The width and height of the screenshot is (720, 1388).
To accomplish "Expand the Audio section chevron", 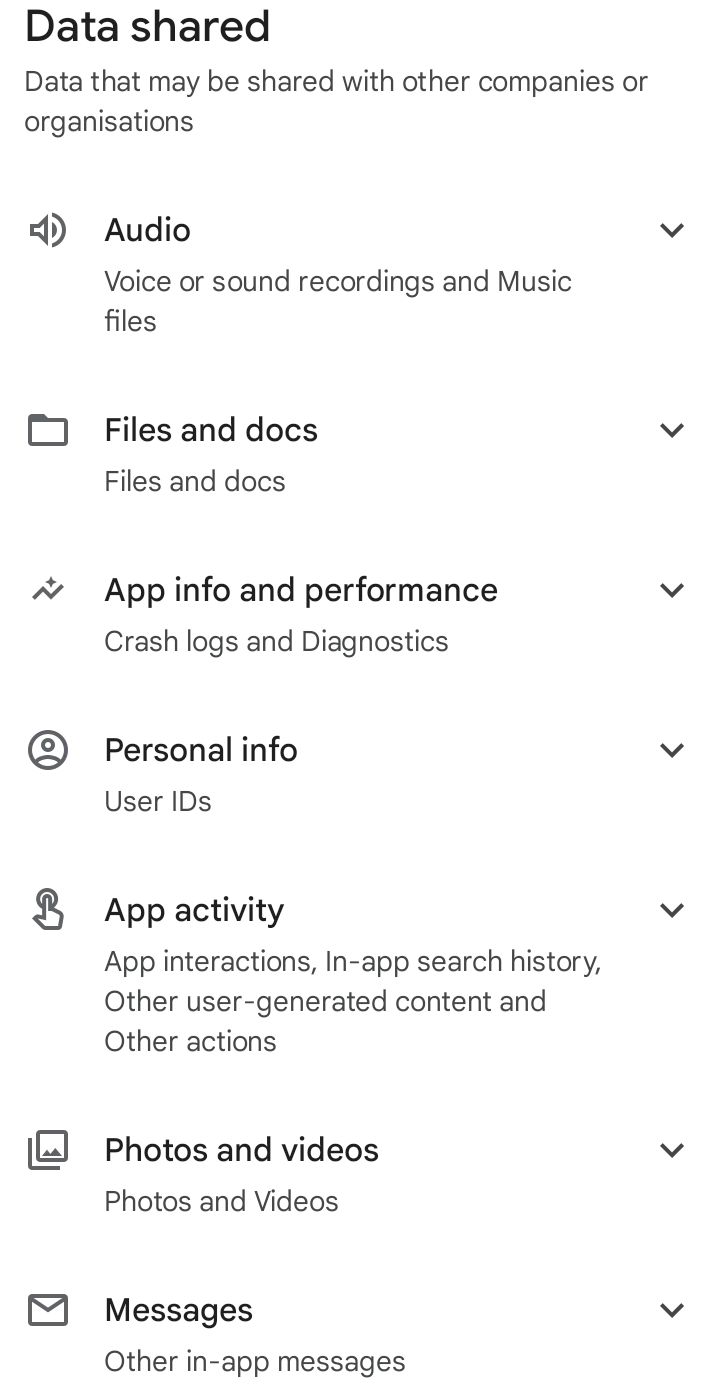I will (672, 230).
